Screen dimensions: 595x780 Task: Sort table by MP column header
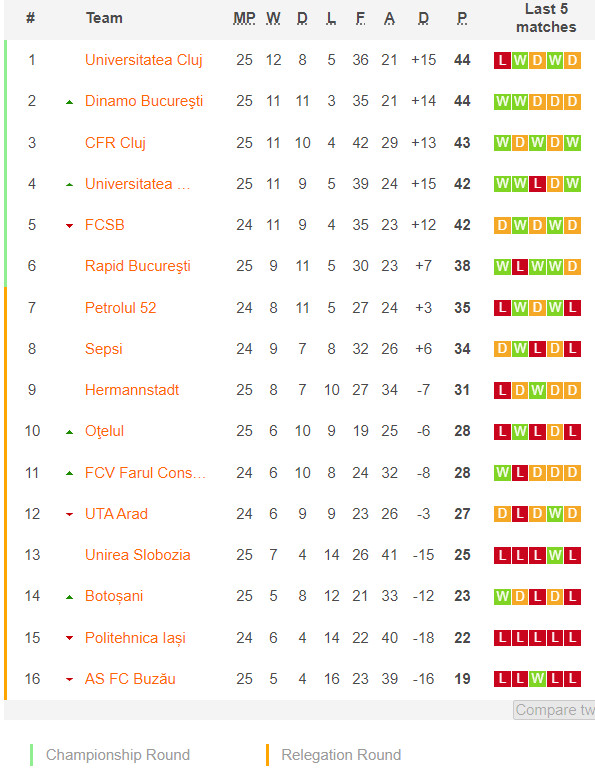point(244,18)
